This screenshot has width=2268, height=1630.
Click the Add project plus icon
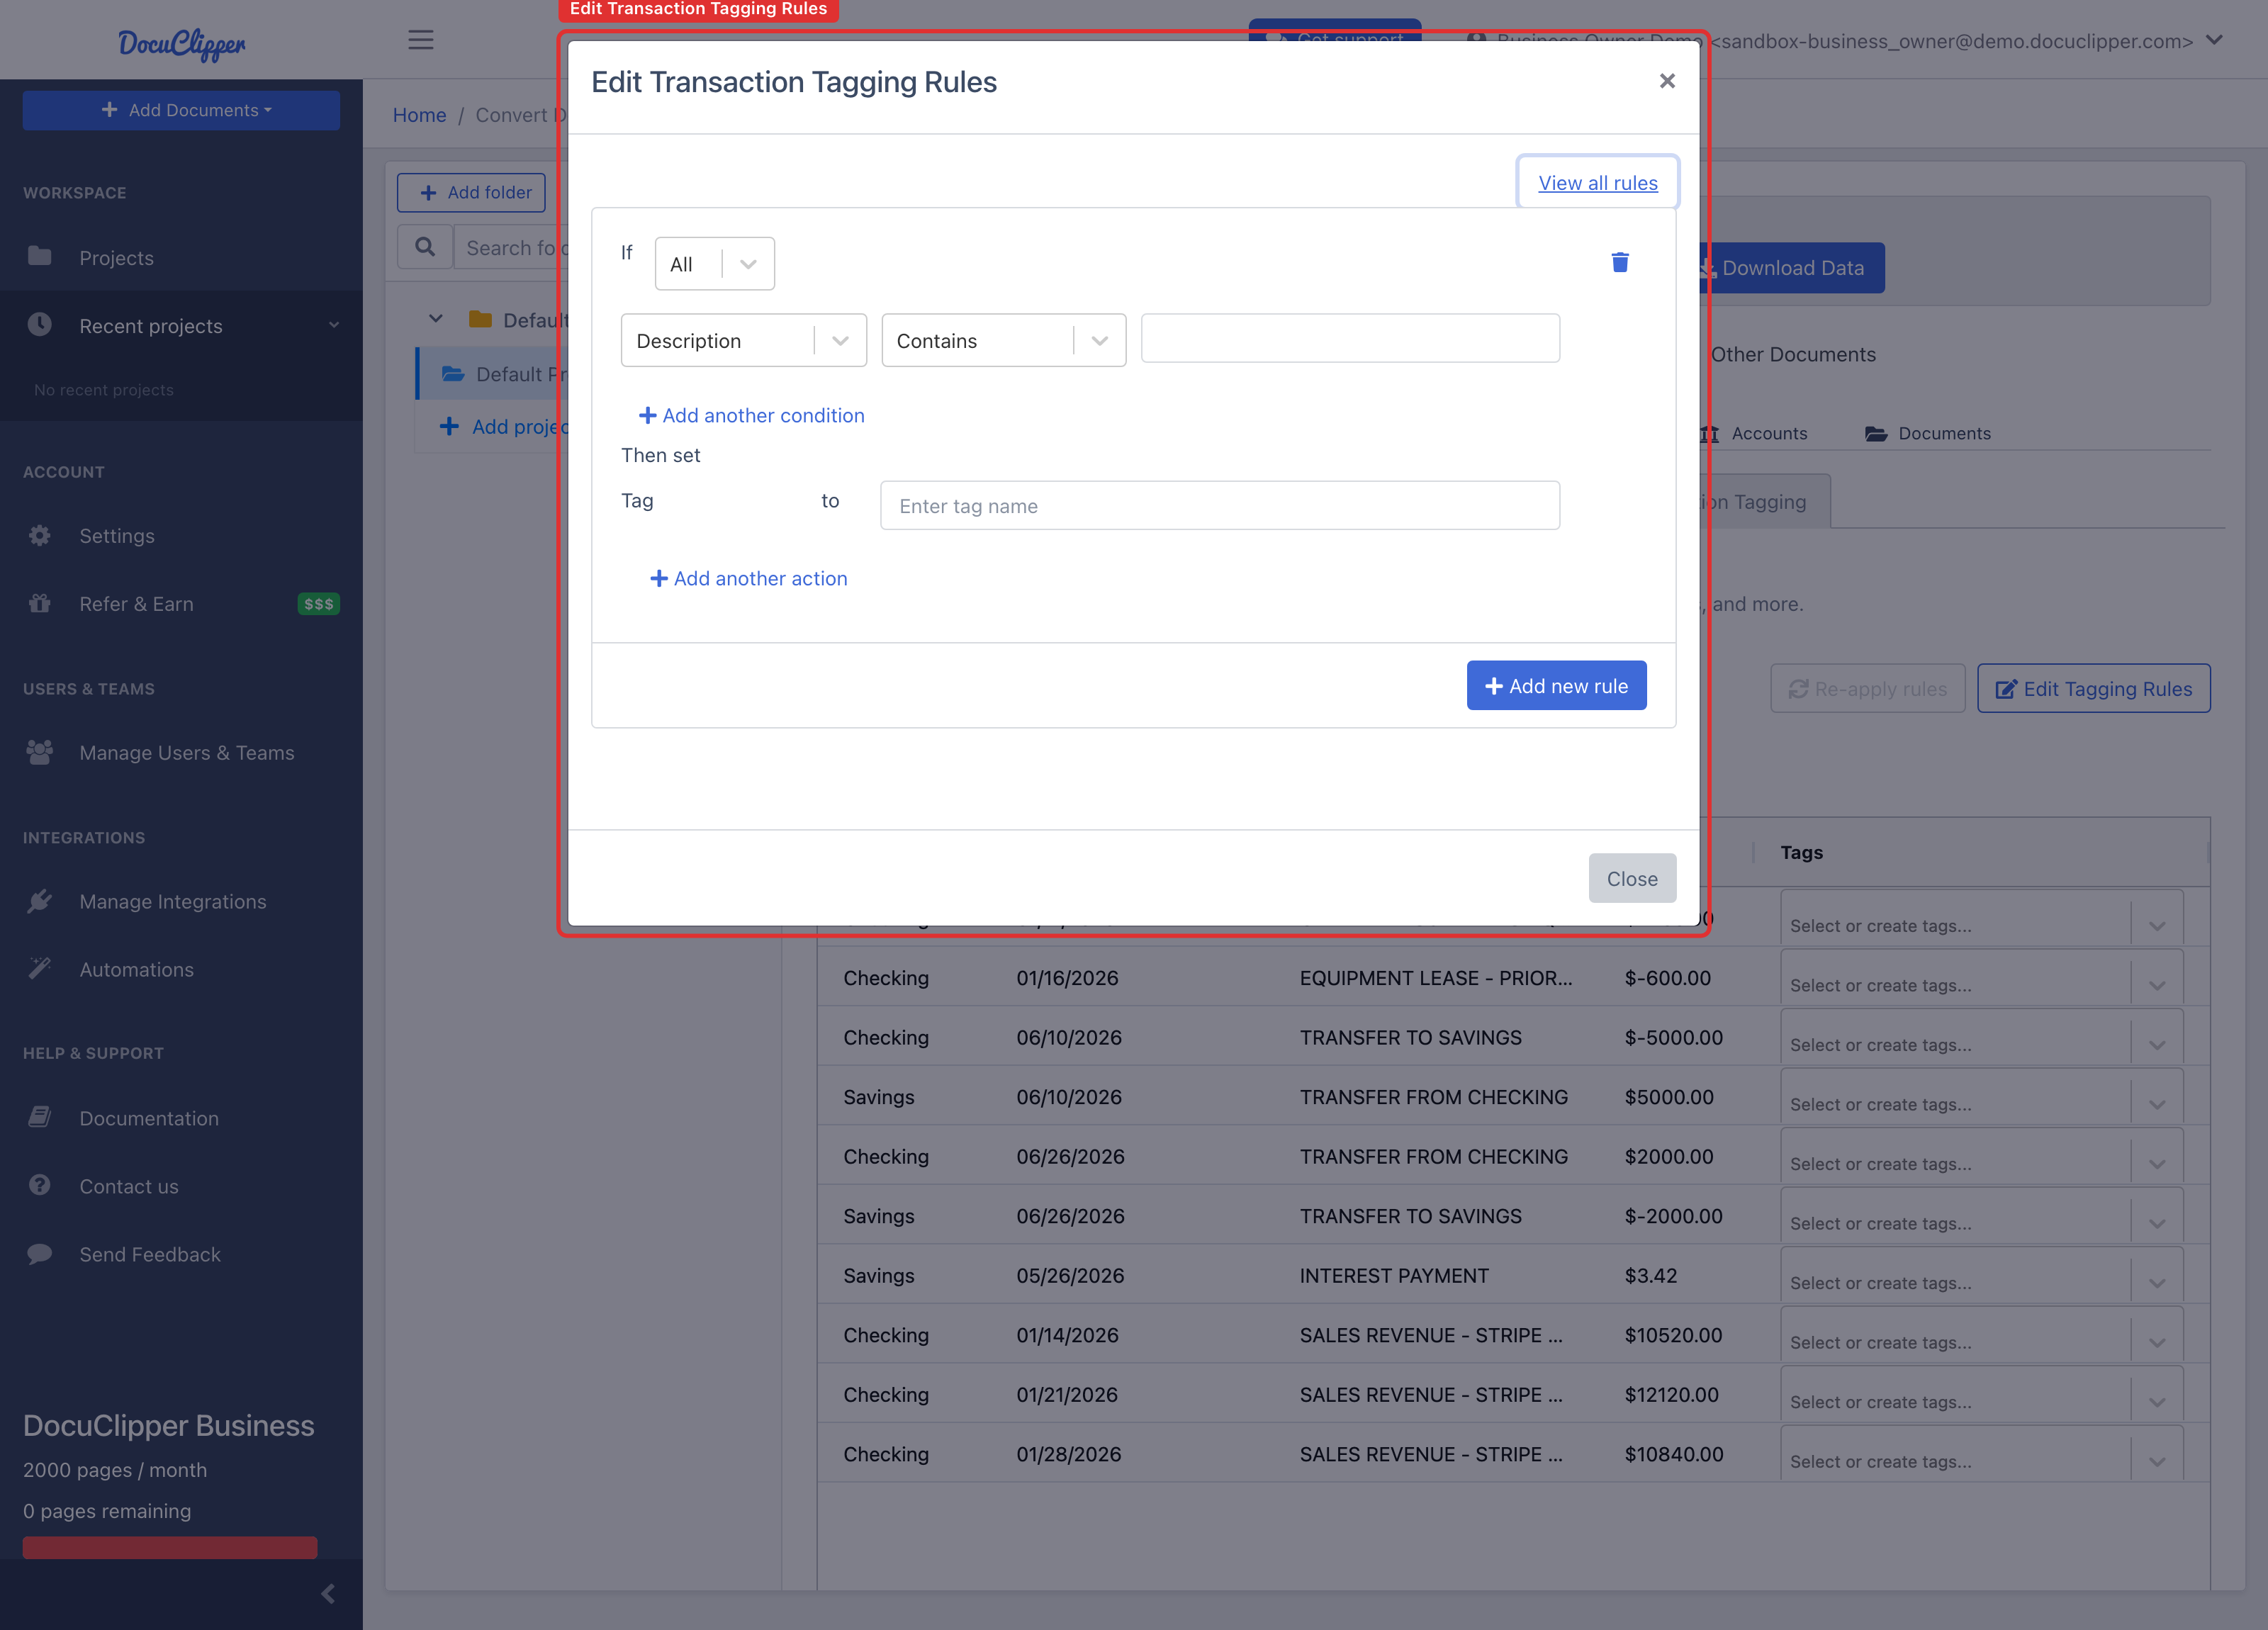(x=450, y=426)
